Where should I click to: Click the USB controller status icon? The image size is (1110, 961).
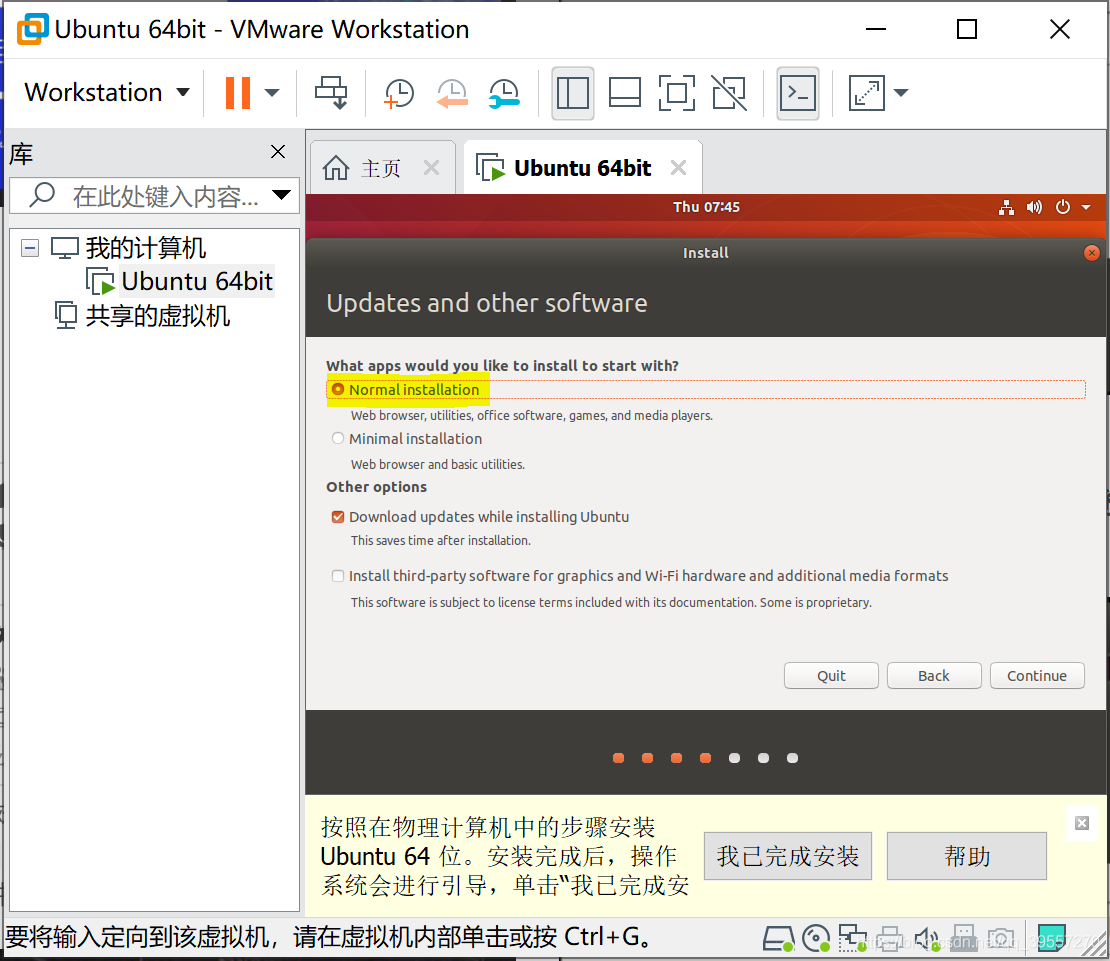click(963, 939)
